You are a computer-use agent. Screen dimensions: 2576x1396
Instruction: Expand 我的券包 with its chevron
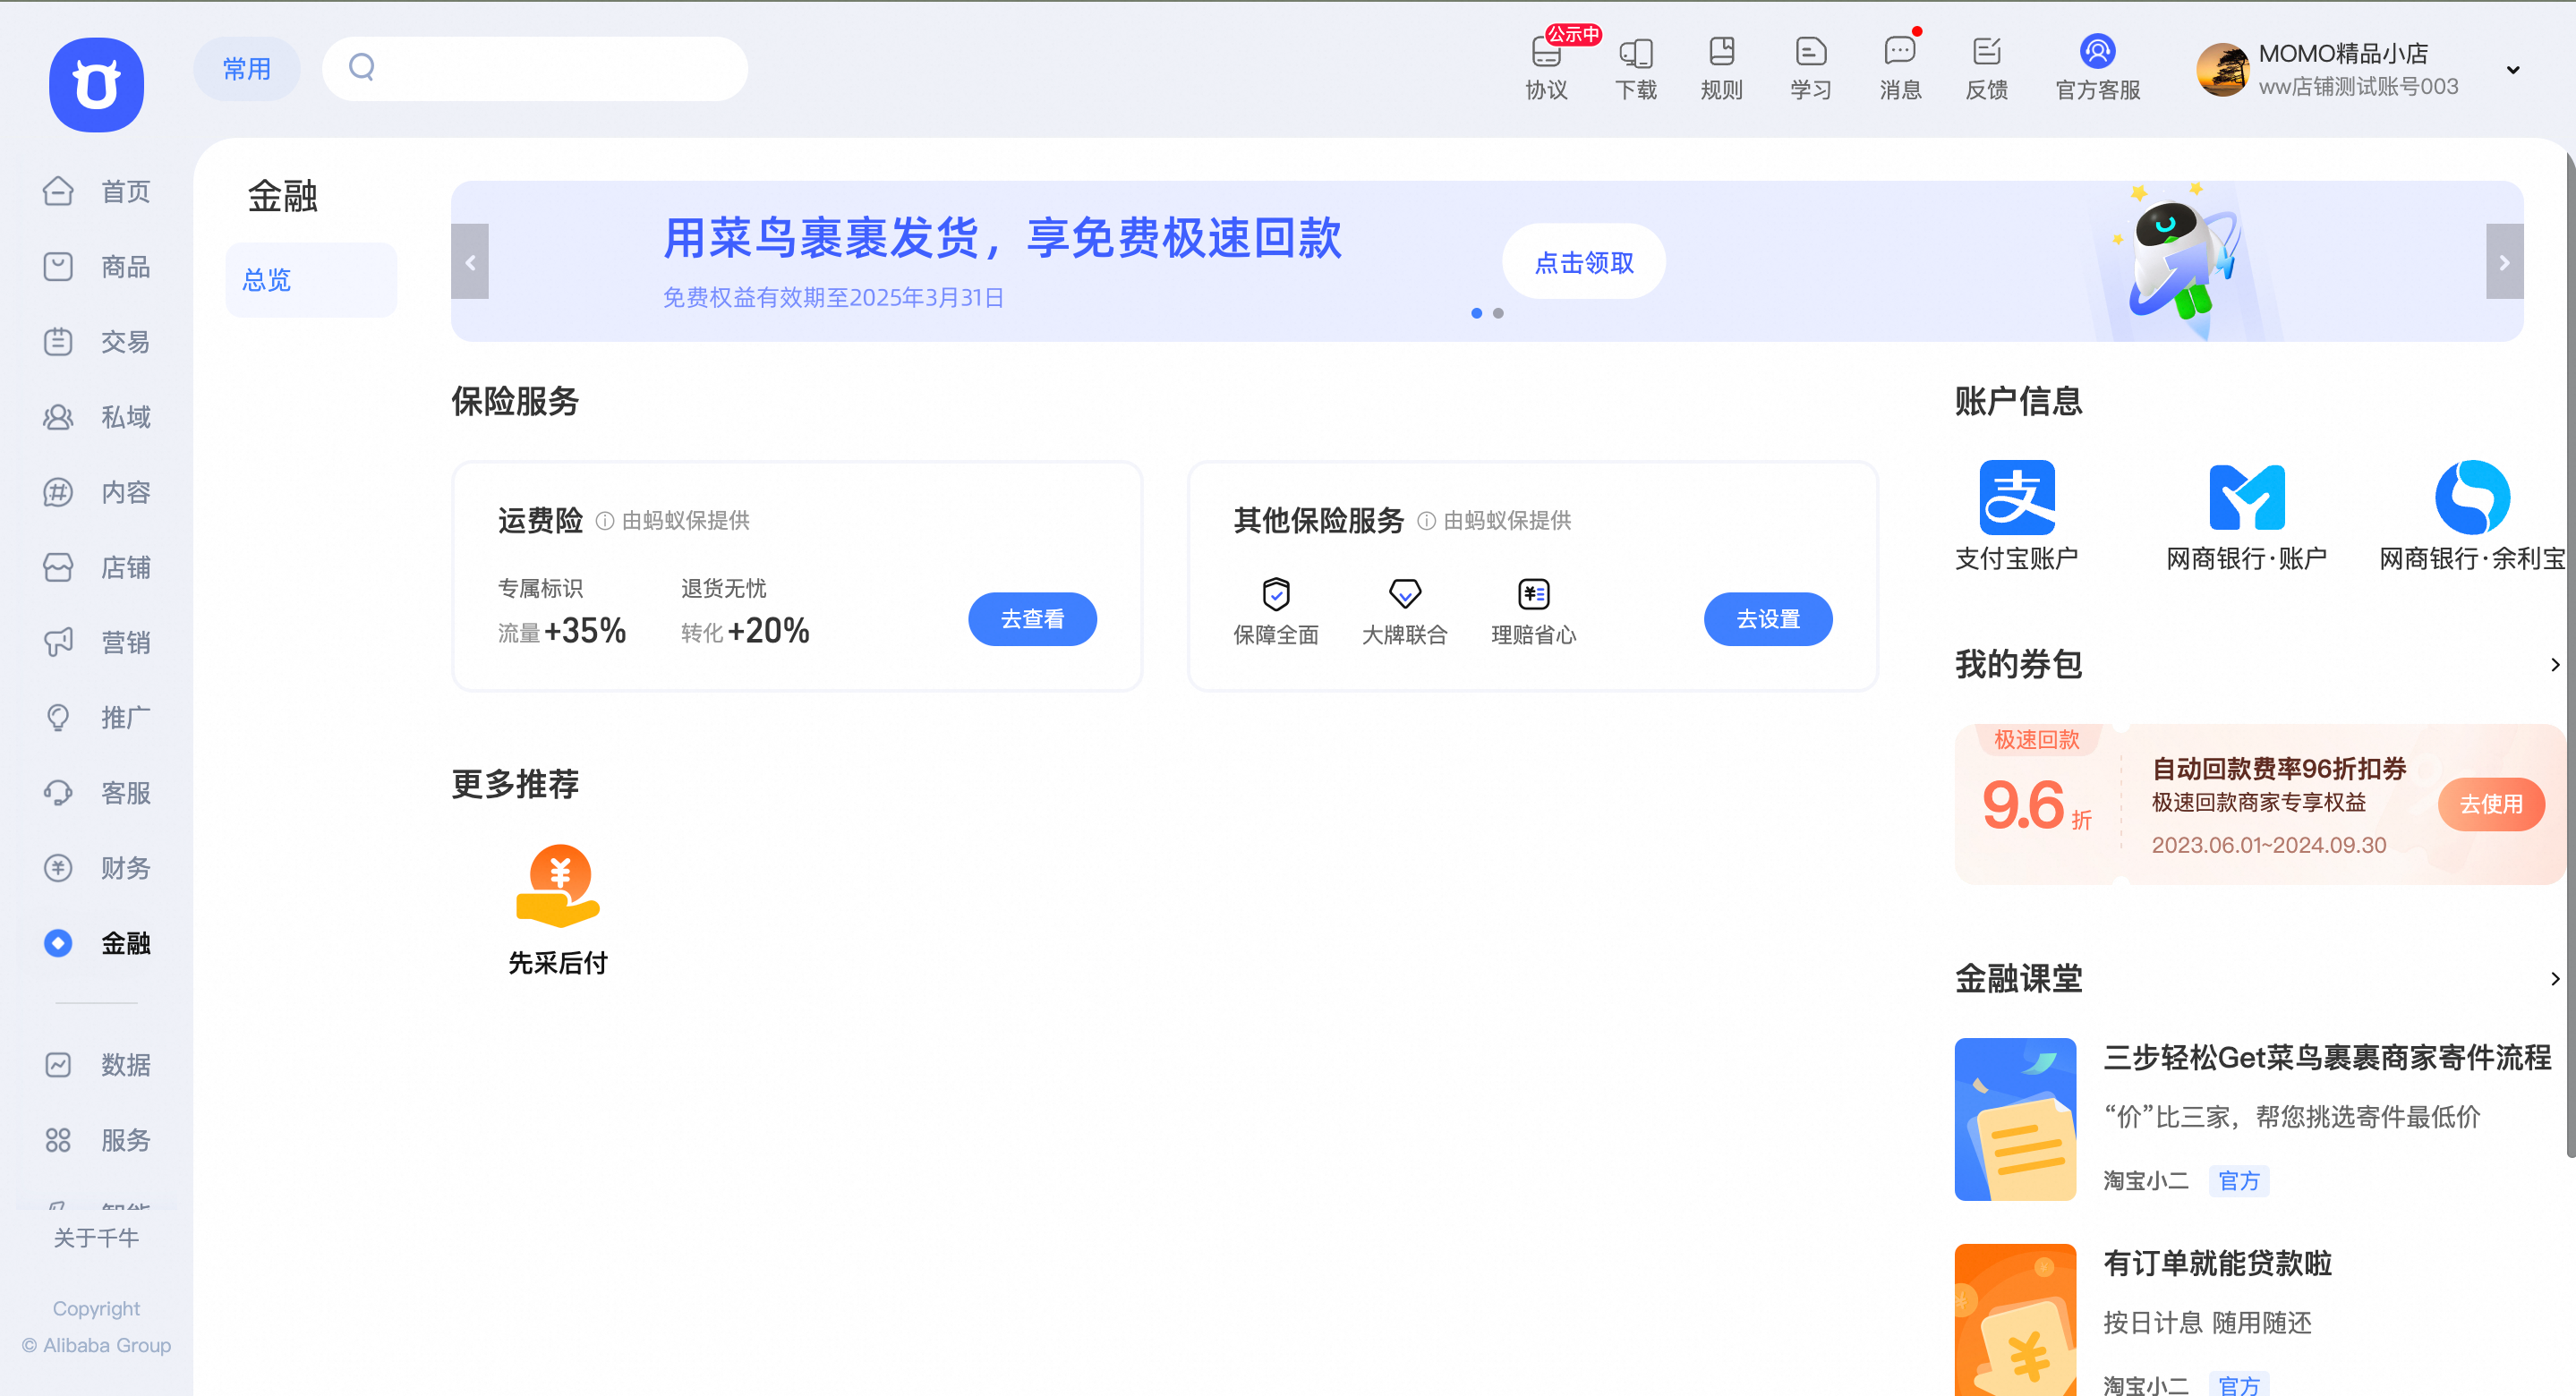2555,665
